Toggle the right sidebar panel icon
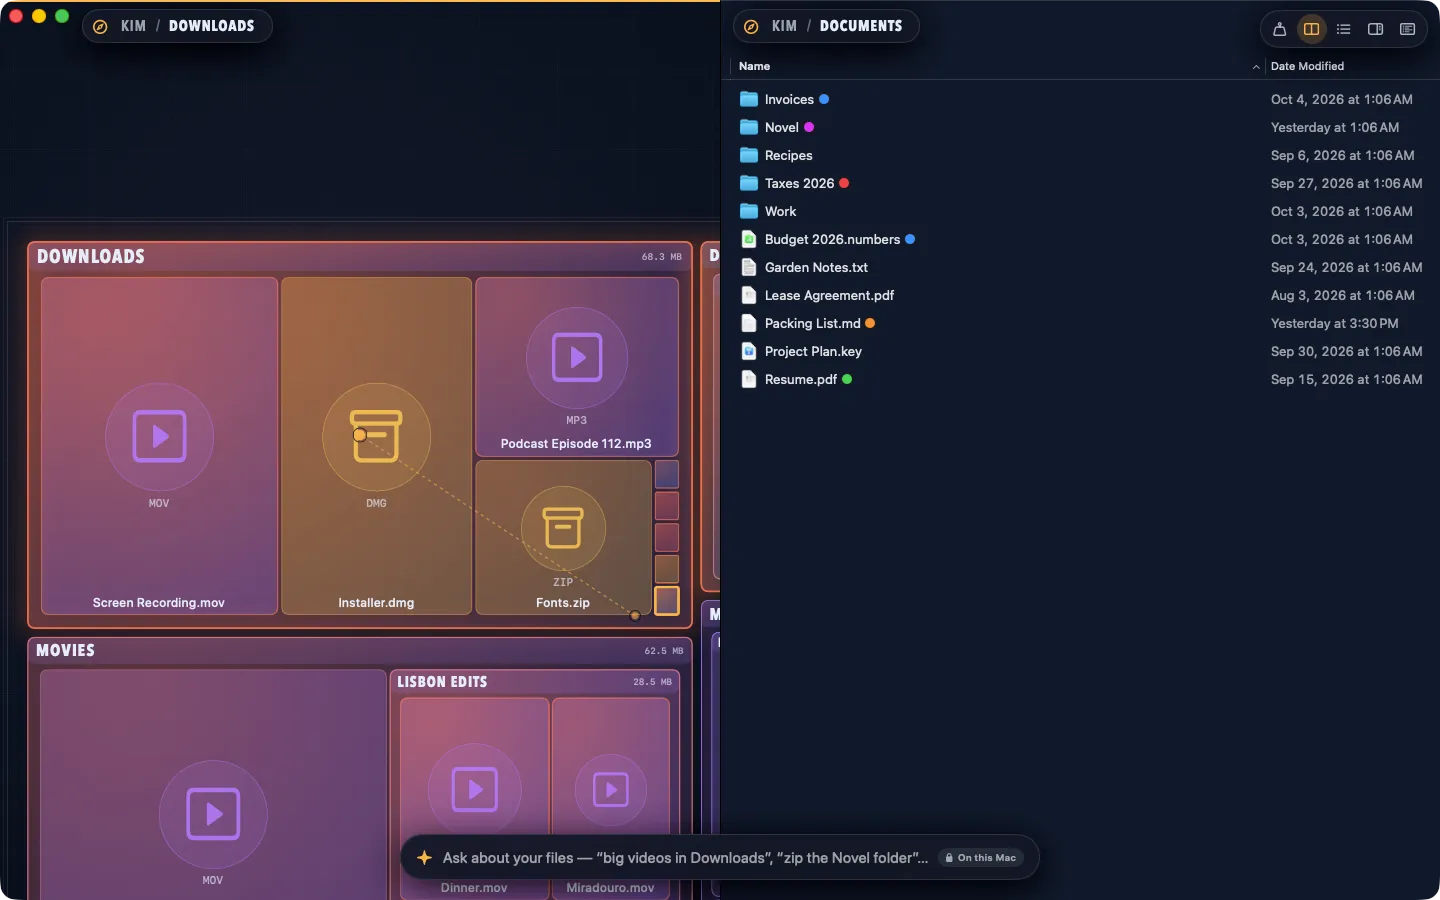The height and width of the screenshot is (900, 1440). pos(1375,29)
